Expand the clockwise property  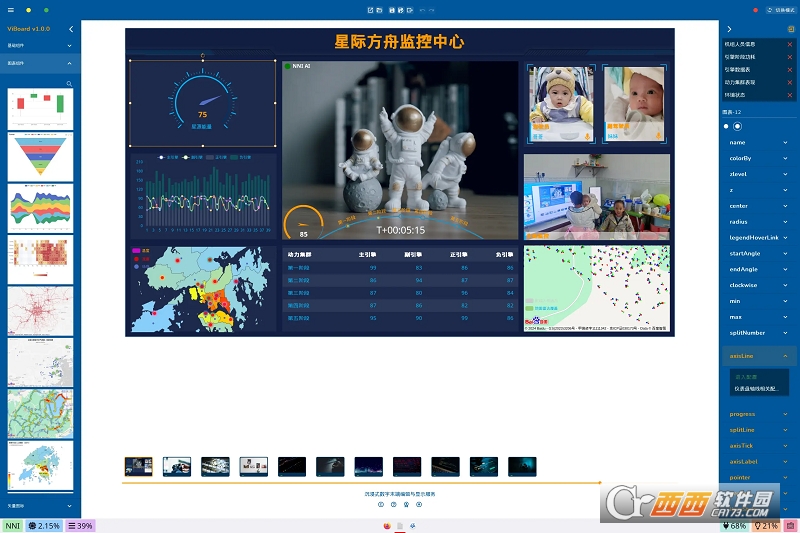(759, 285)
